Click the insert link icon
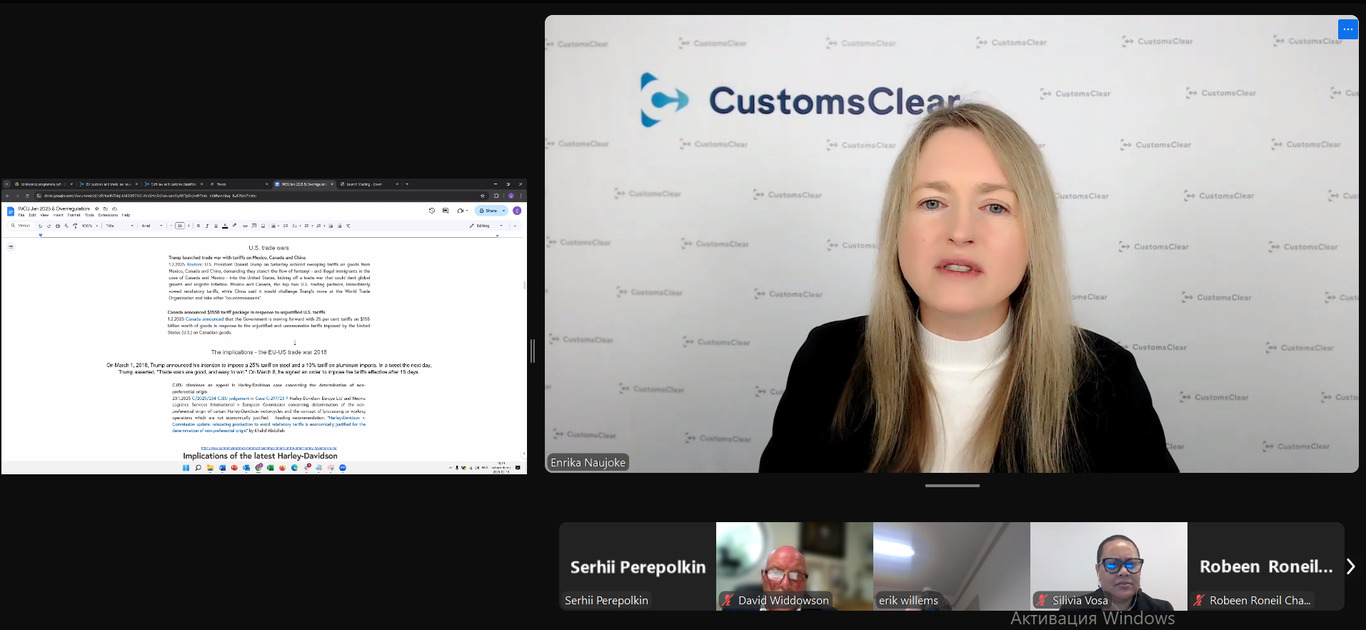 245,226
